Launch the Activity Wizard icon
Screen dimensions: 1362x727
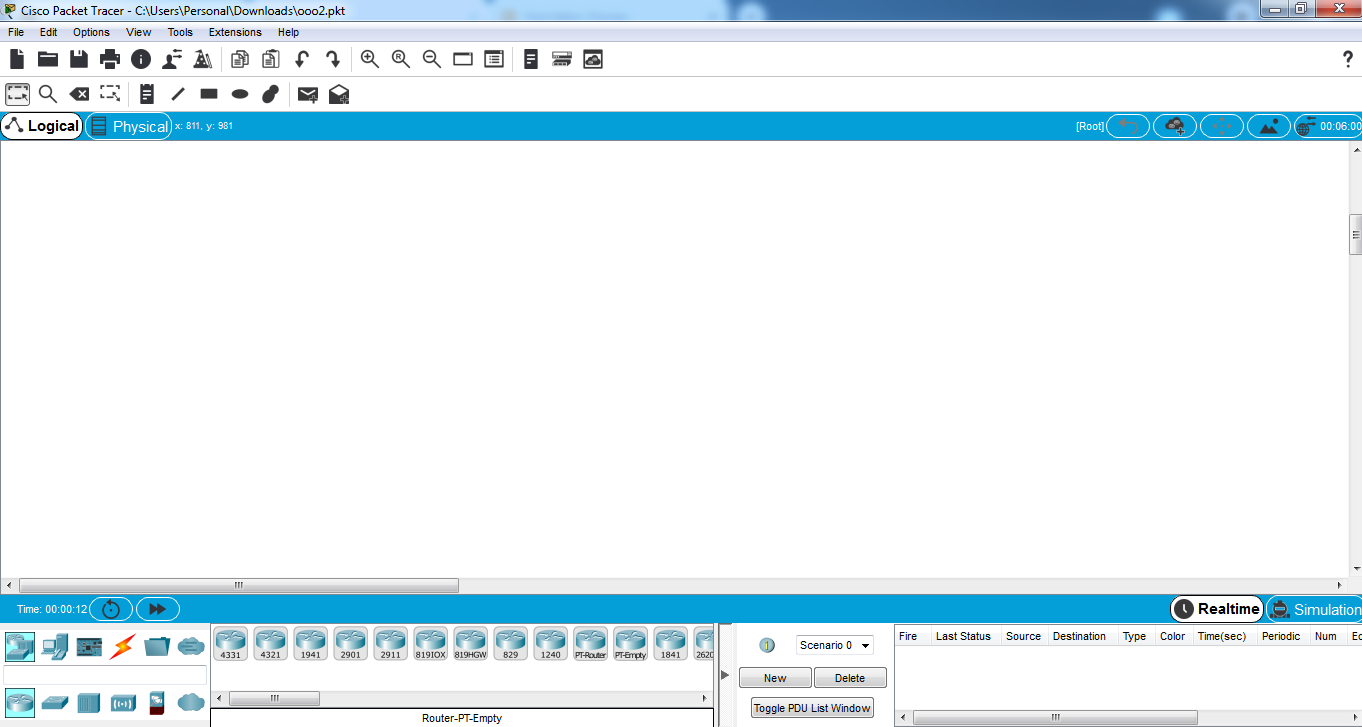[203, 59]
